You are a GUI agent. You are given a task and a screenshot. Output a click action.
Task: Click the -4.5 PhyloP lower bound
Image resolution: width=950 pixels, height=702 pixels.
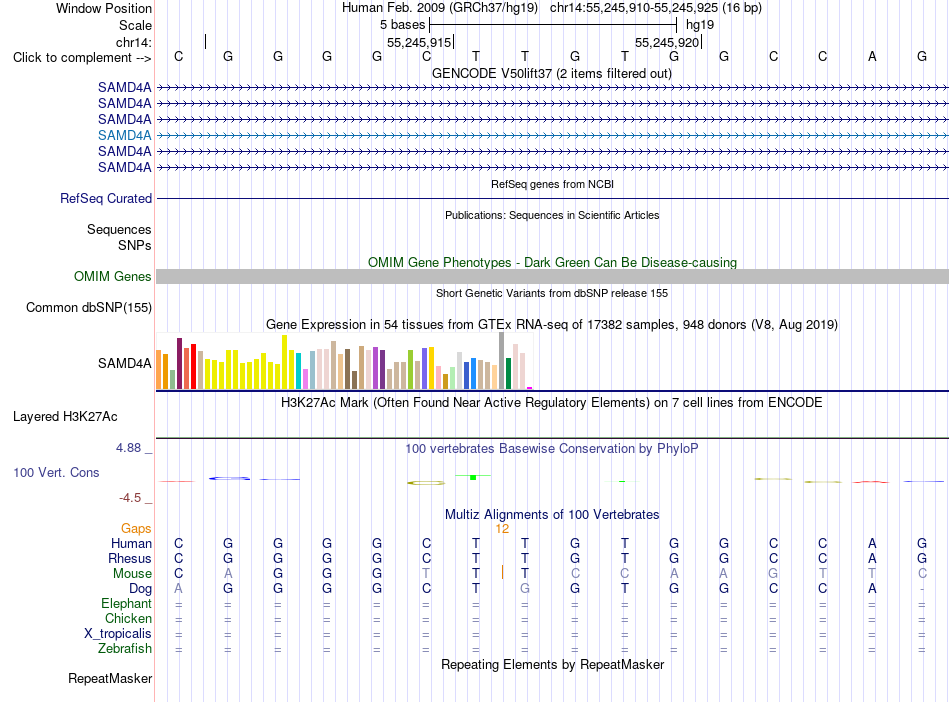pyautogui.click(x=130, y=498)
